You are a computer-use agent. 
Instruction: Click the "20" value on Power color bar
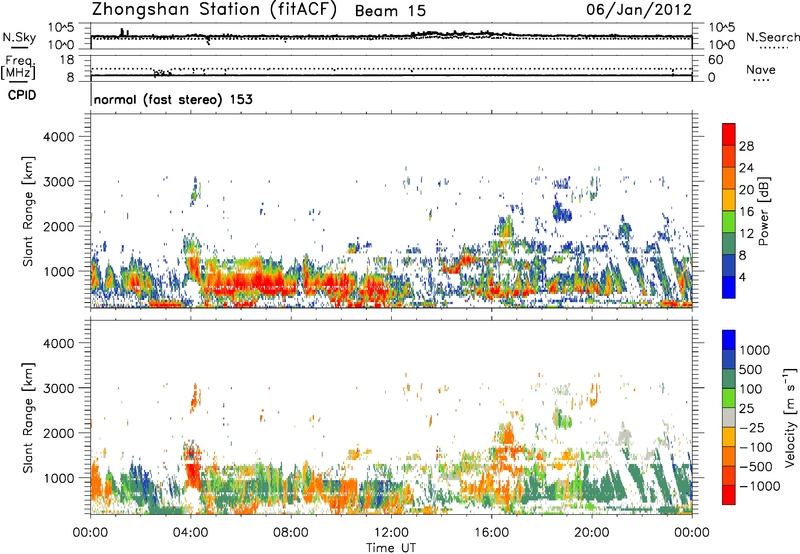click(746, 190)
